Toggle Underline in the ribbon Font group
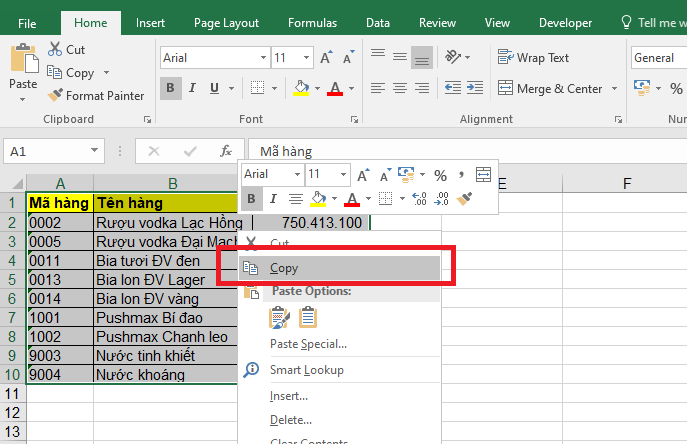The width and height of the screenshot is (687, 444). [218, 88]
